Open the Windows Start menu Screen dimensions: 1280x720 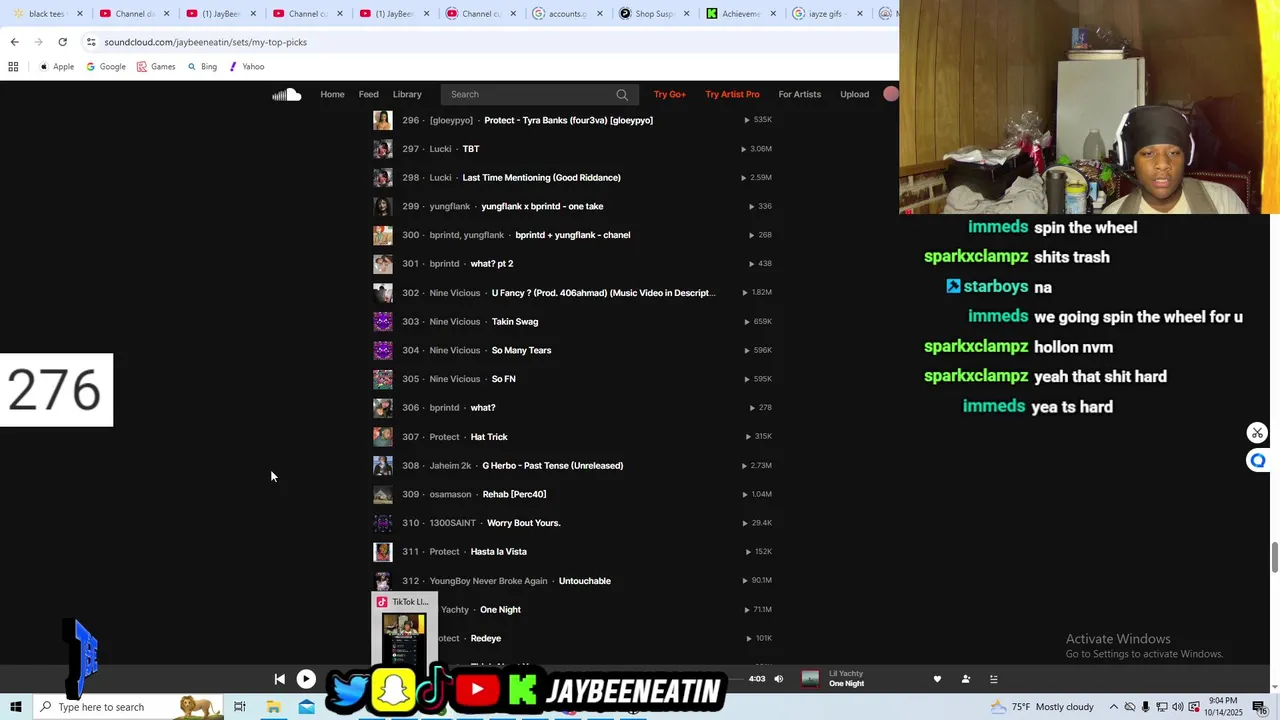point(15,707)
